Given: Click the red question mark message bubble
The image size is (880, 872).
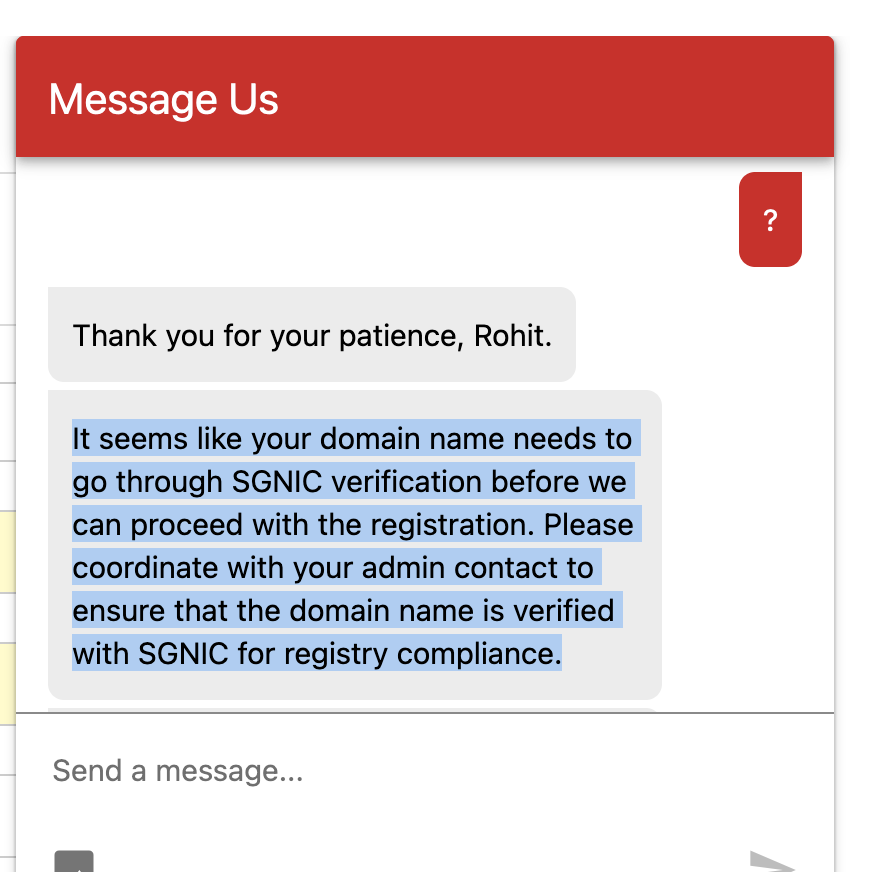Looking at the screenshot, I should (x=770, y=219).
